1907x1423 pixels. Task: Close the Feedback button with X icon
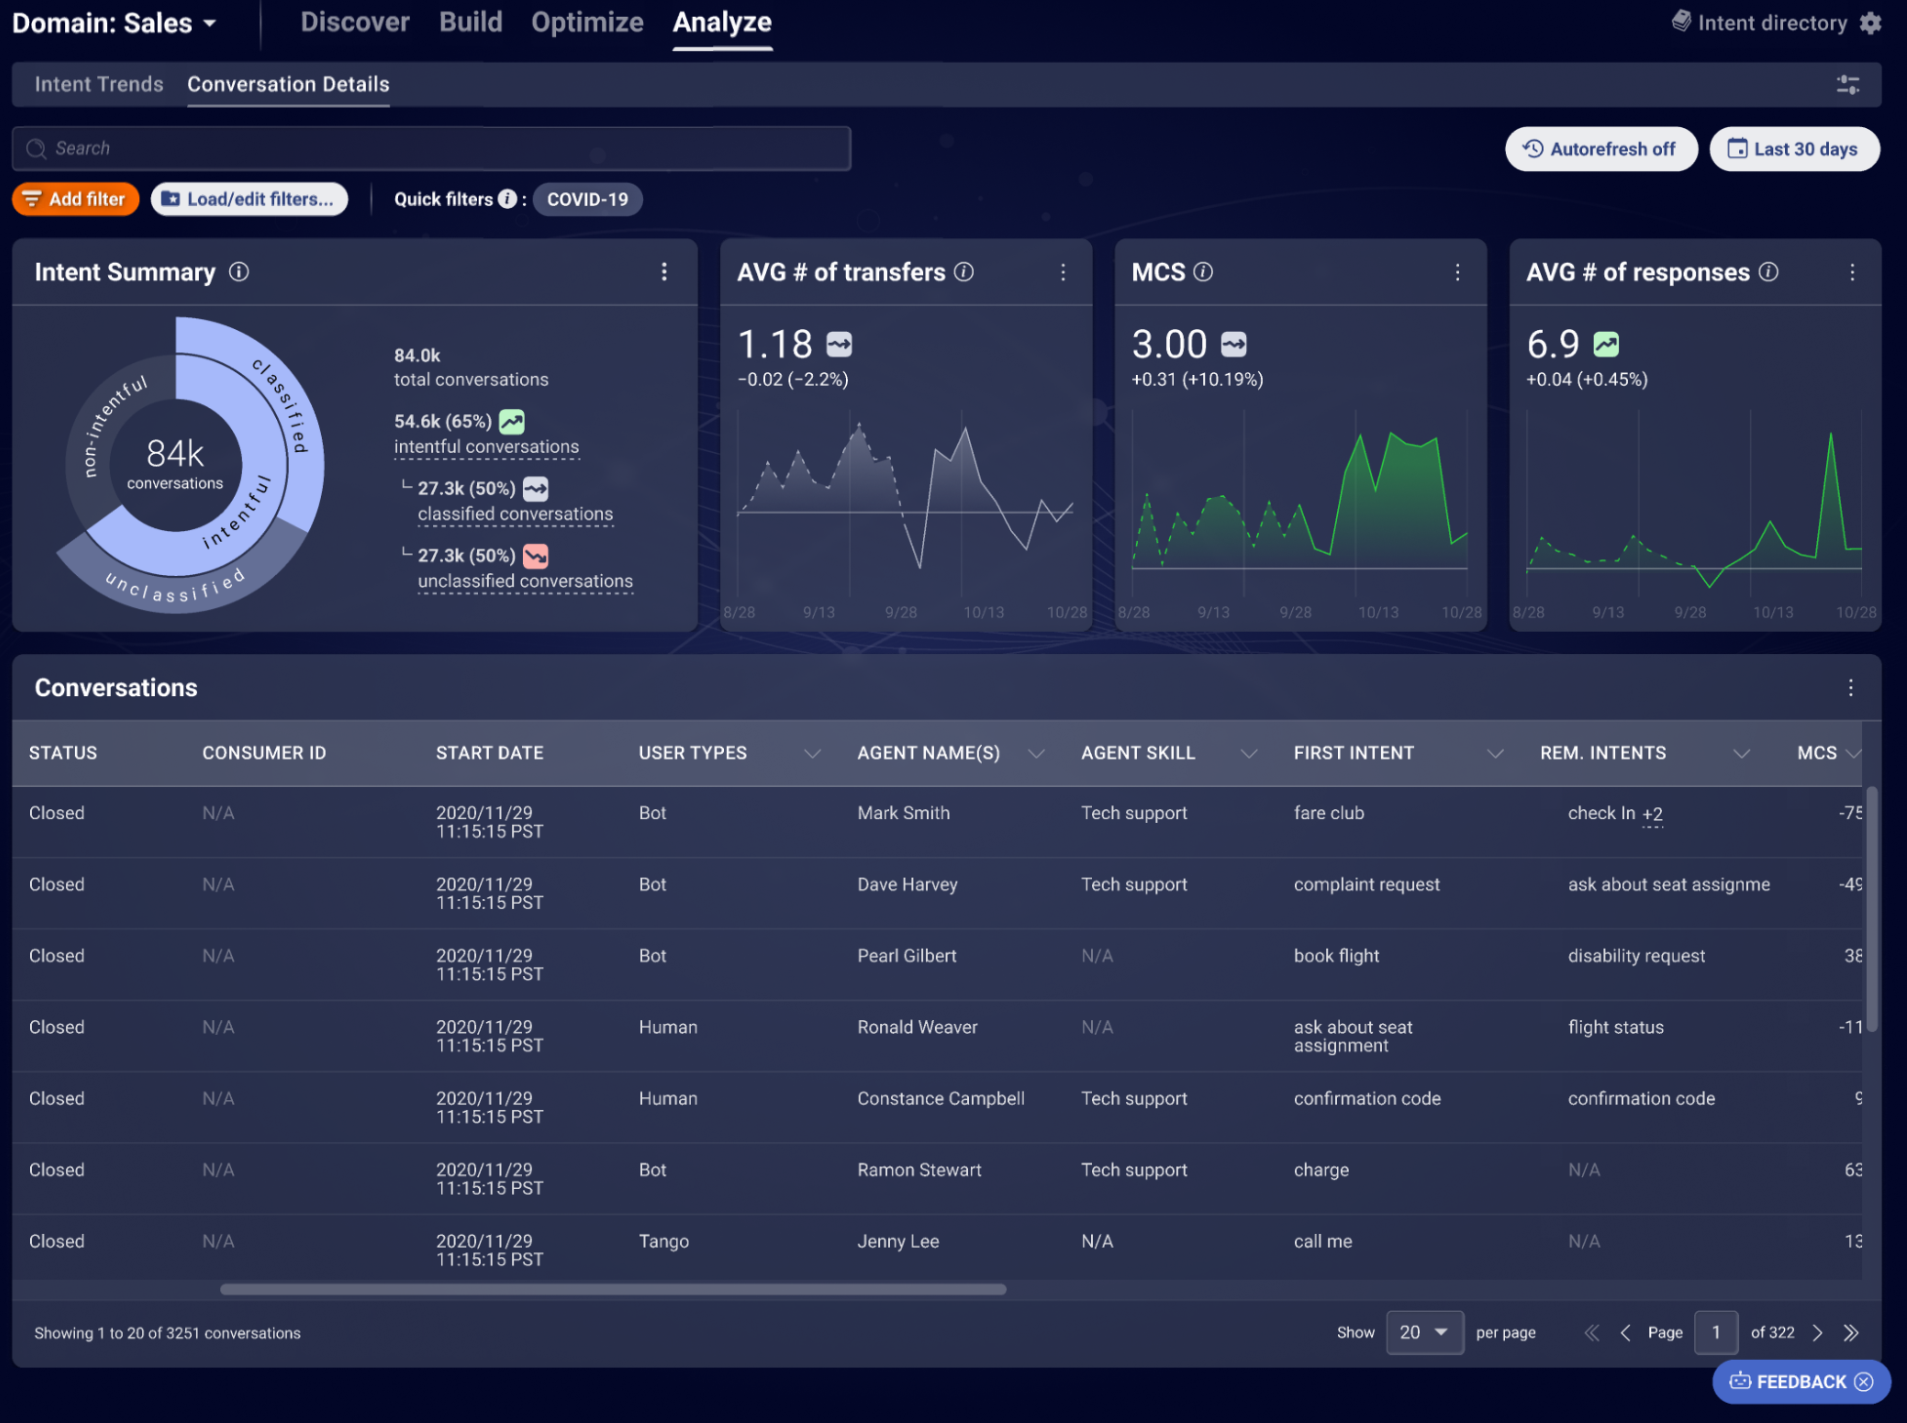point(1864,1382)
